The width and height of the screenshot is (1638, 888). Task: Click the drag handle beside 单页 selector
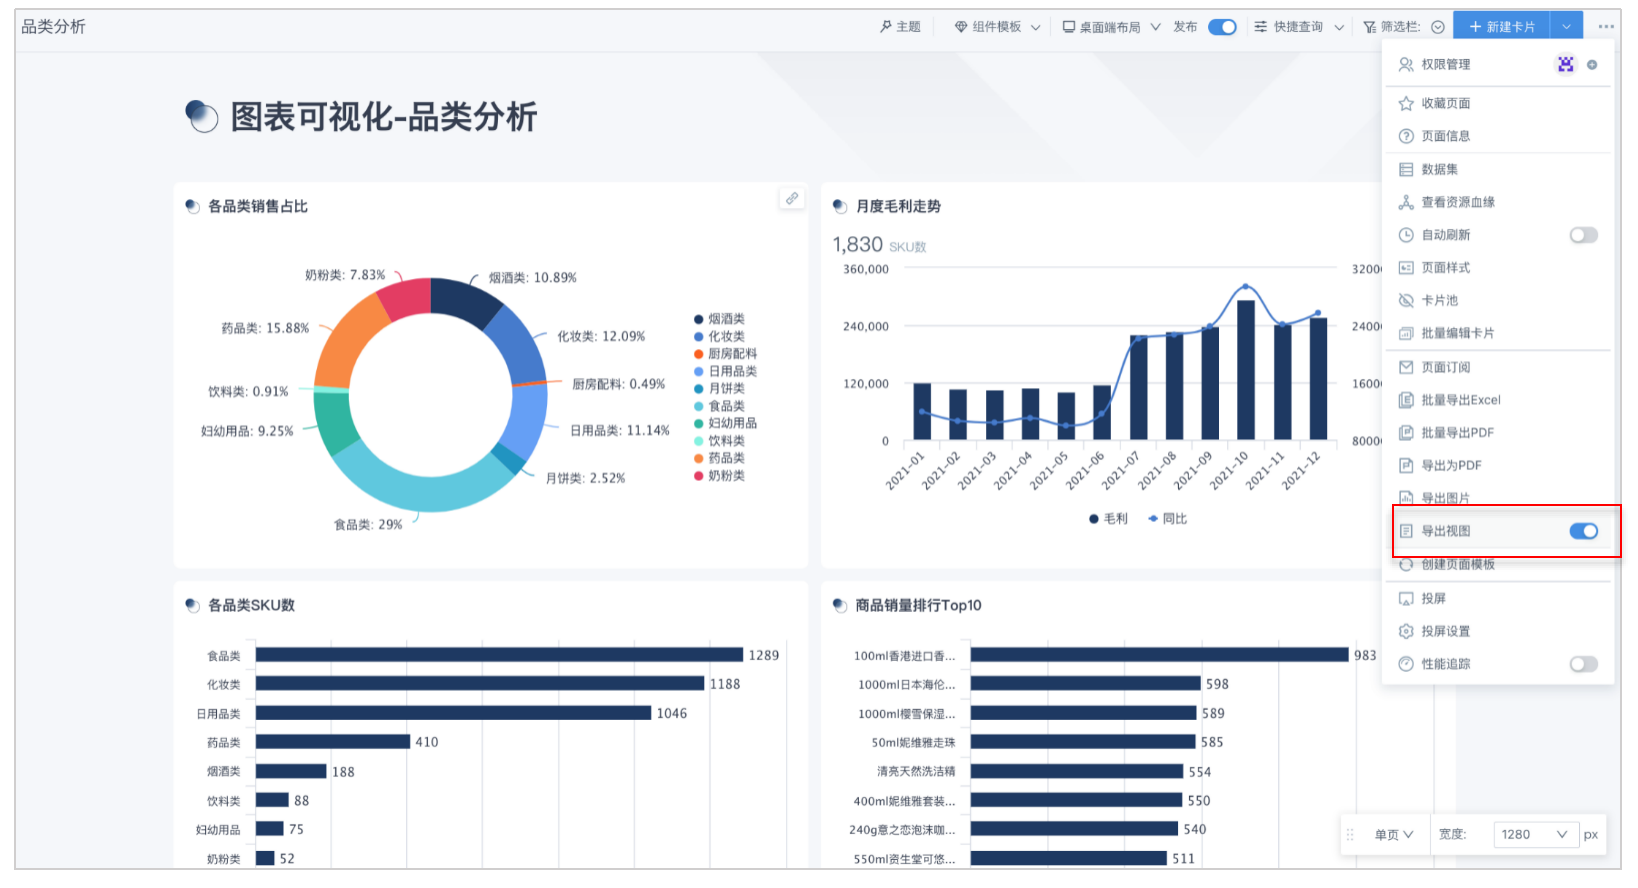pos(1350,835)
